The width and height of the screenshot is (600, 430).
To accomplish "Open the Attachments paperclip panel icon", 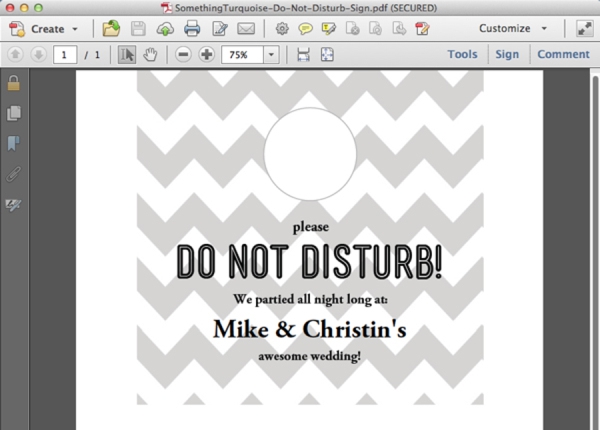I will pos(13,174).
